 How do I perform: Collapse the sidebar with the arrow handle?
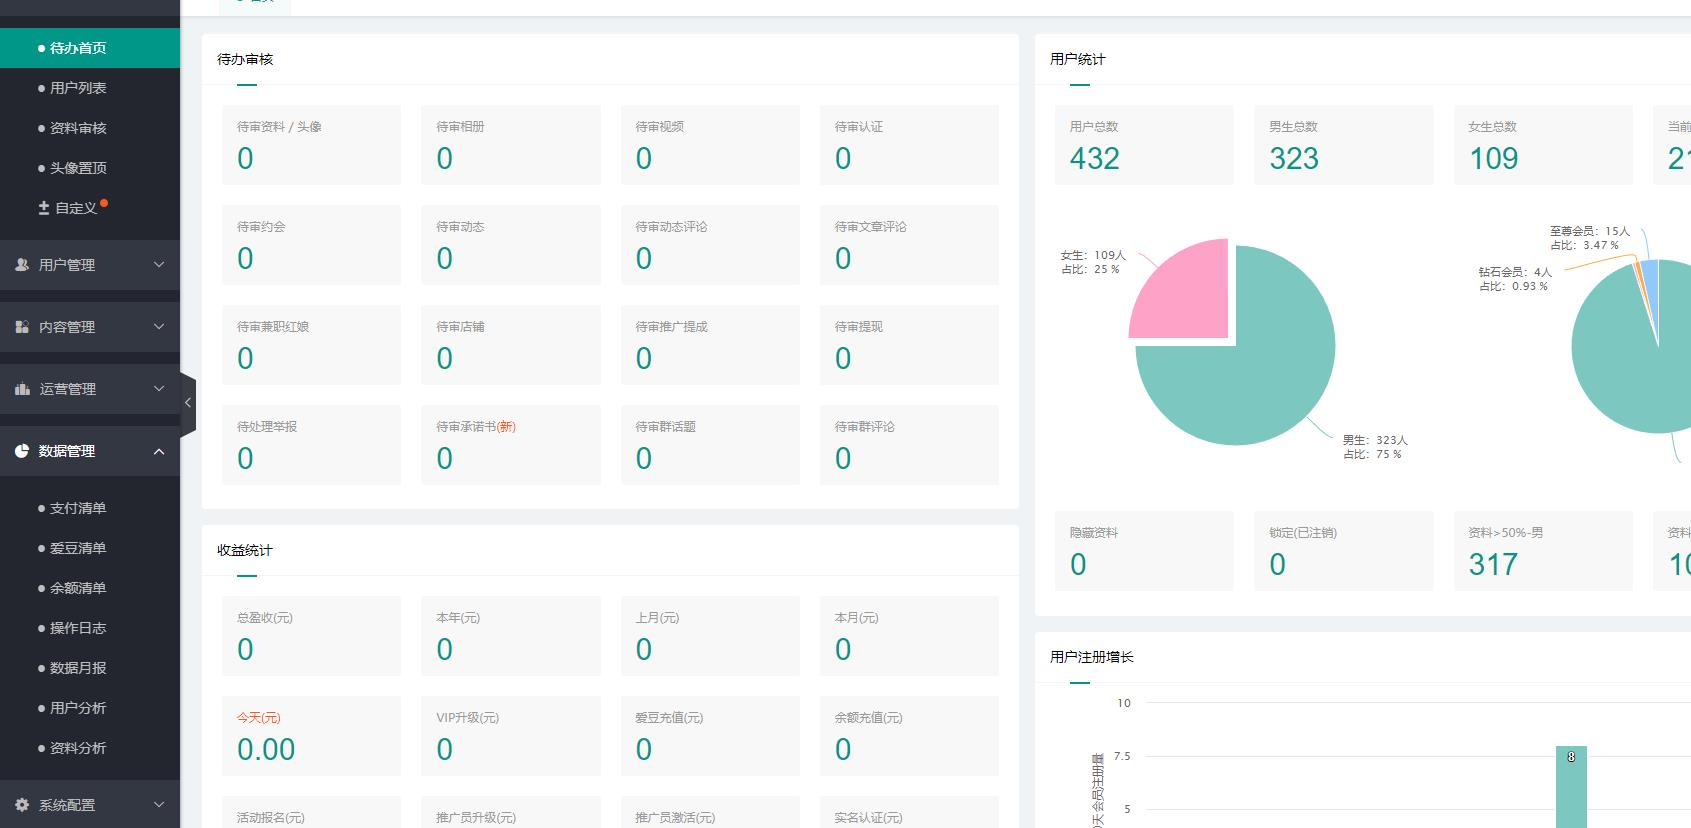pos(188,402)
